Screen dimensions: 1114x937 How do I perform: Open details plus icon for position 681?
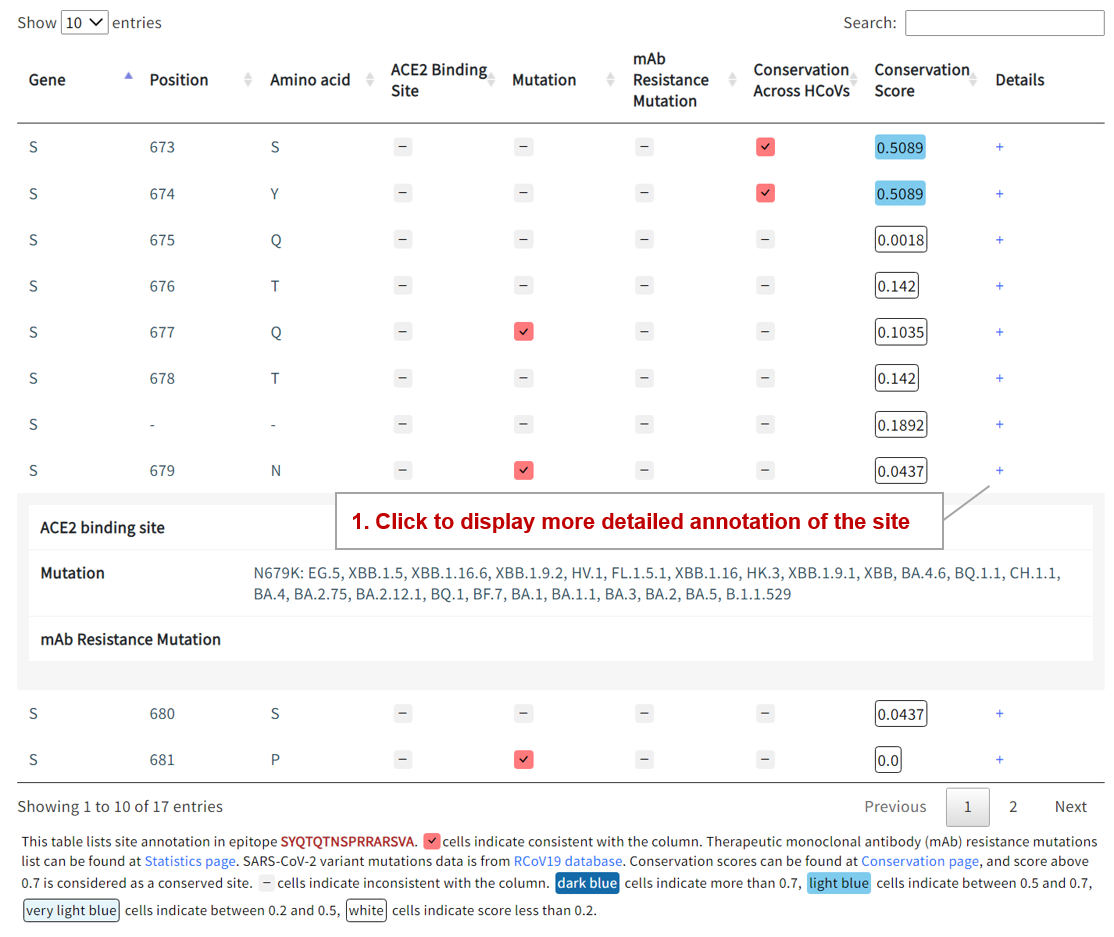coord(999,760)
